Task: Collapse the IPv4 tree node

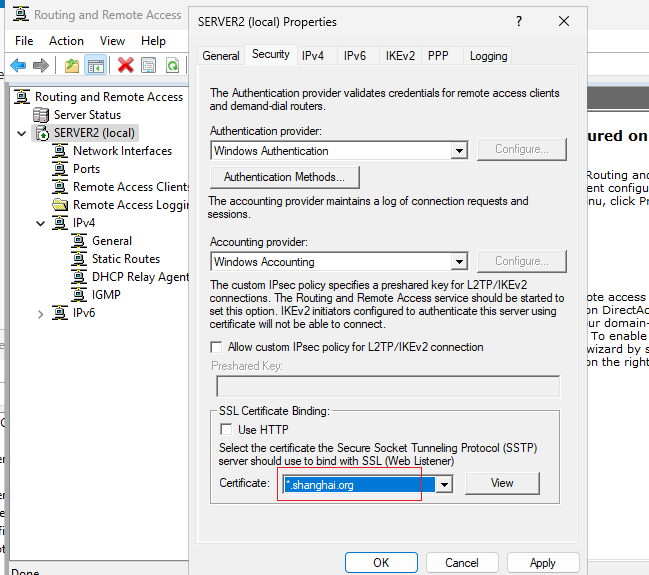Action: (40, 224)
